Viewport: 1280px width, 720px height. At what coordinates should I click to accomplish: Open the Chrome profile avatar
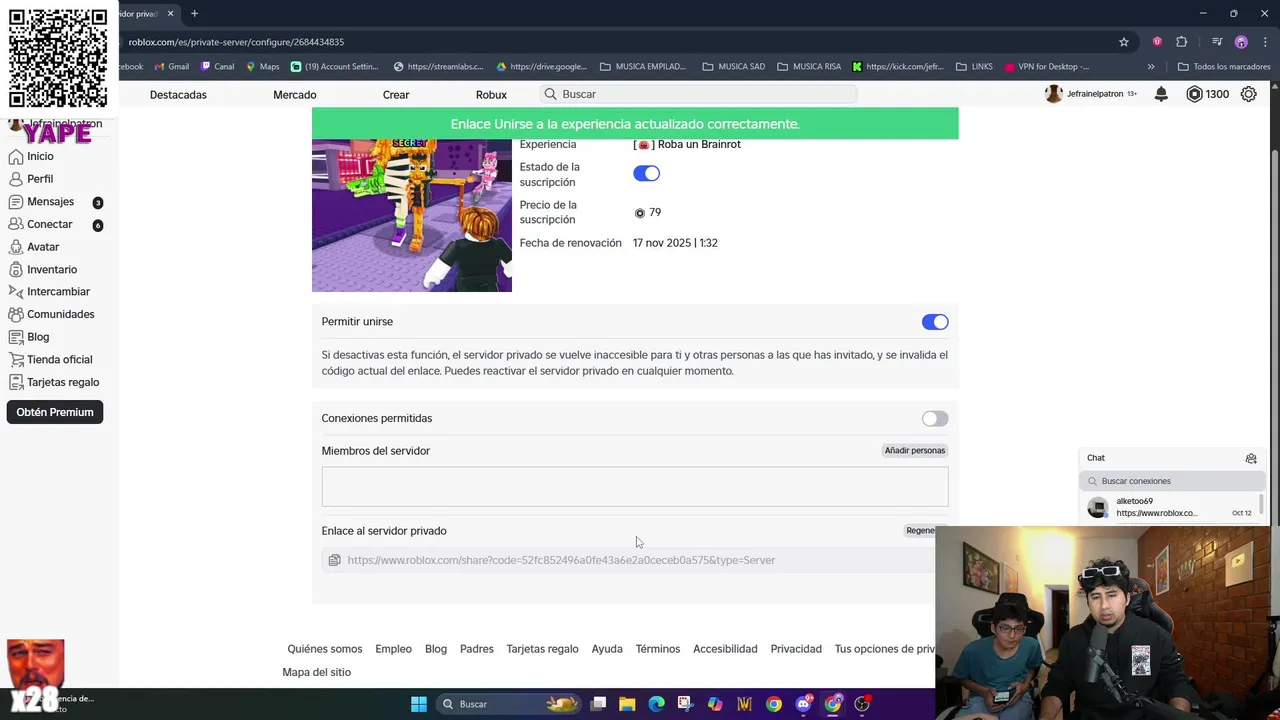tap(1241, 42)
